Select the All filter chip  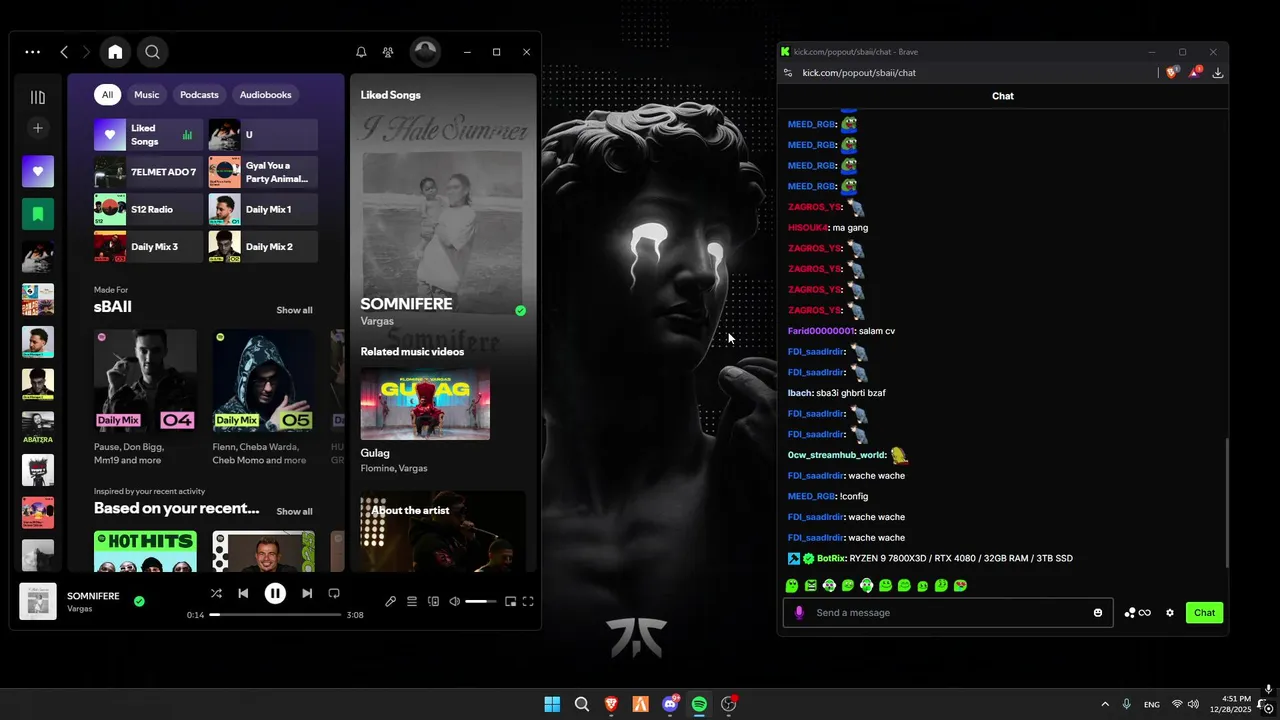[x=107, y=95]
